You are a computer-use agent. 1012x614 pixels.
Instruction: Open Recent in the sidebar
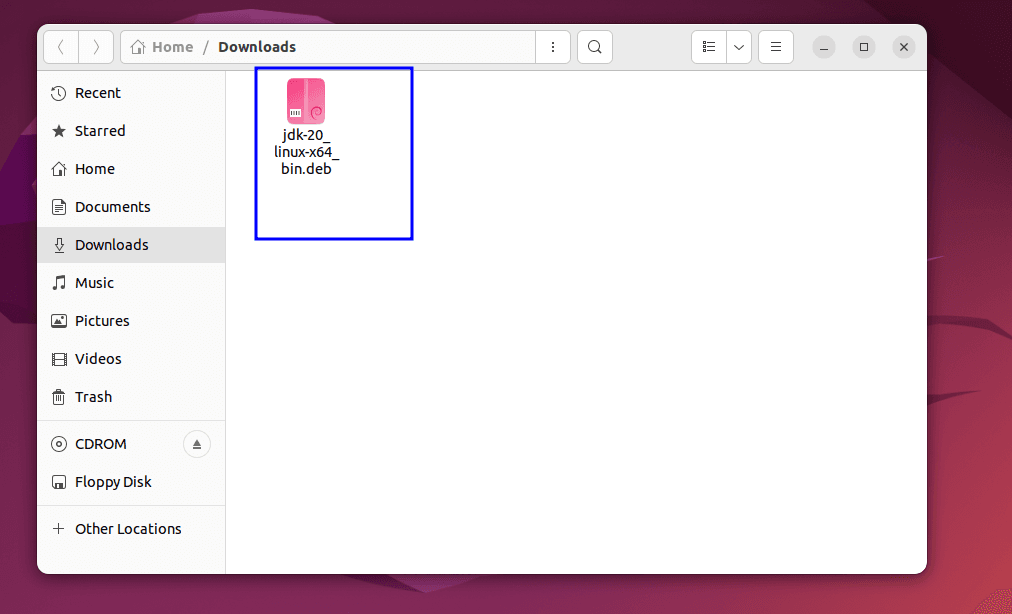pyautogui.click(x=132, y=93)
